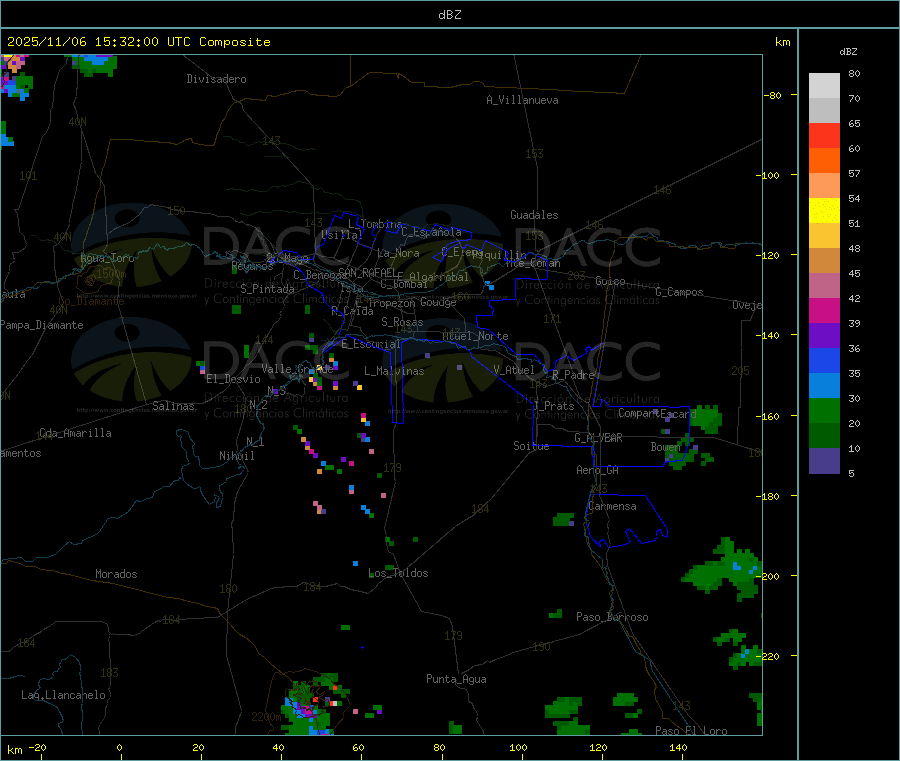The height and width of the screenshot is (761, 900).
Task: Click the Bowen label
Action: pyautogui.click(x=666, y=446)
